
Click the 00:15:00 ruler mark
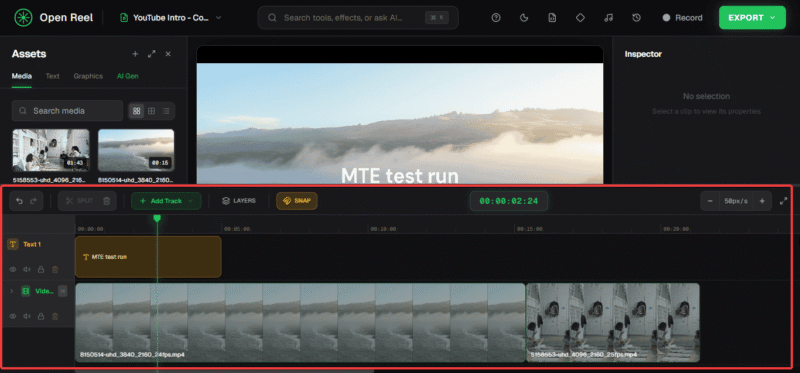coord(529,229)
